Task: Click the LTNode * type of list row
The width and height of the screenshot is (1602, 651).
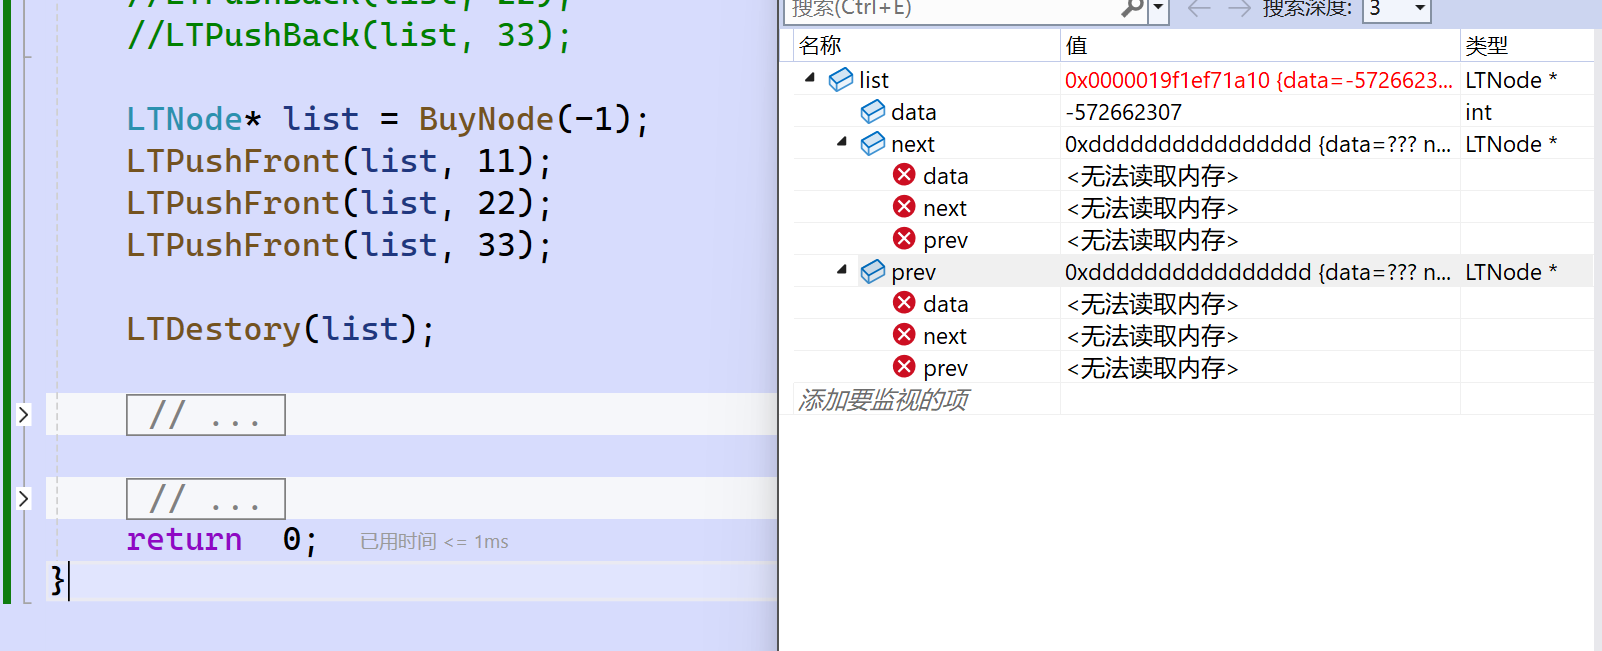Action: coord(1511,80)
